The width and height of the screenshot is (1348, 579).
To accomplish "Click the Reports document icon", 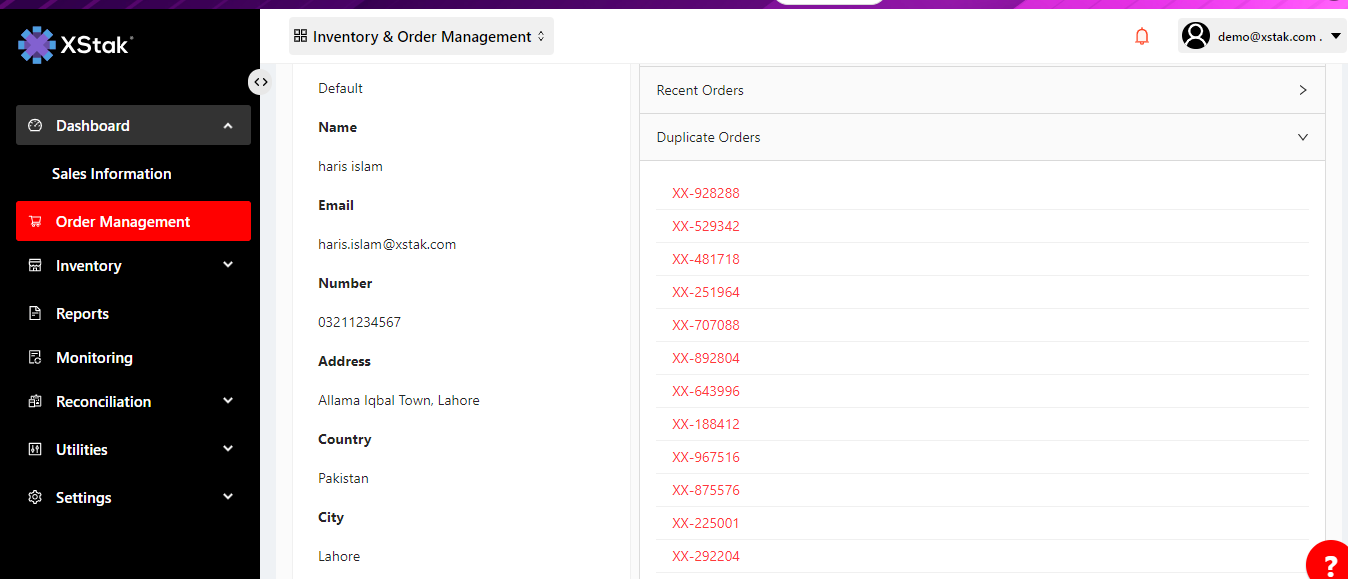I will point(35,314).
